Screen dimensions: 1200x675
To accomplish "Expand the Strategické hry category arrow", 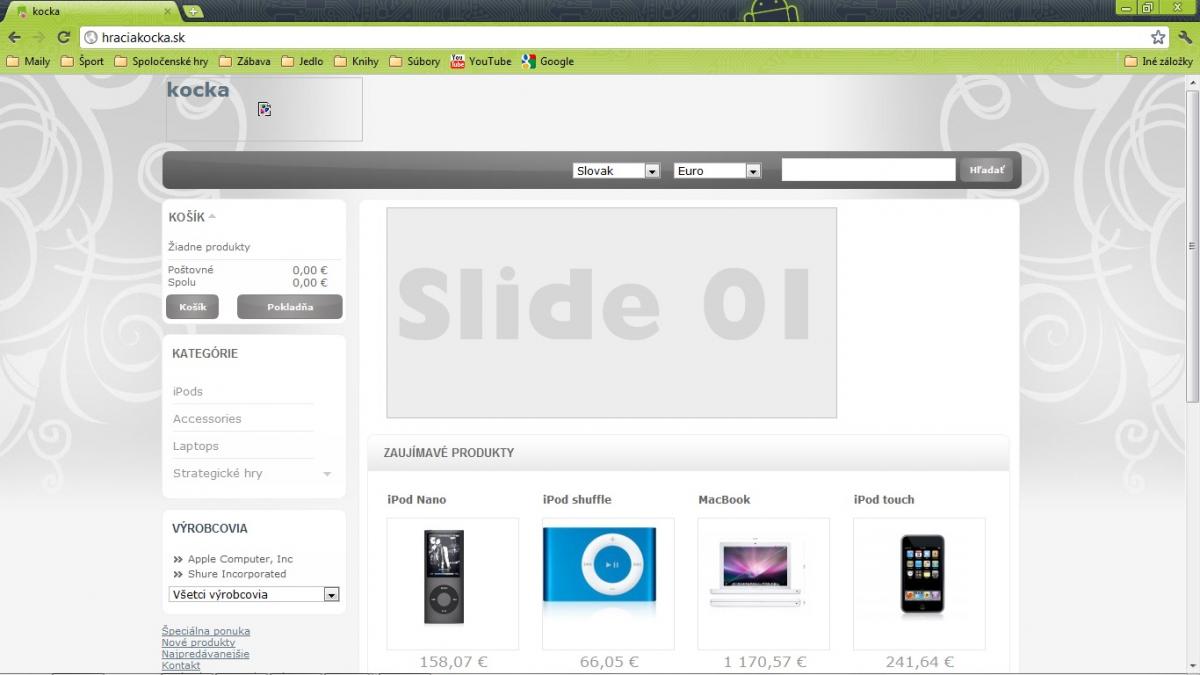I will 327,474.
